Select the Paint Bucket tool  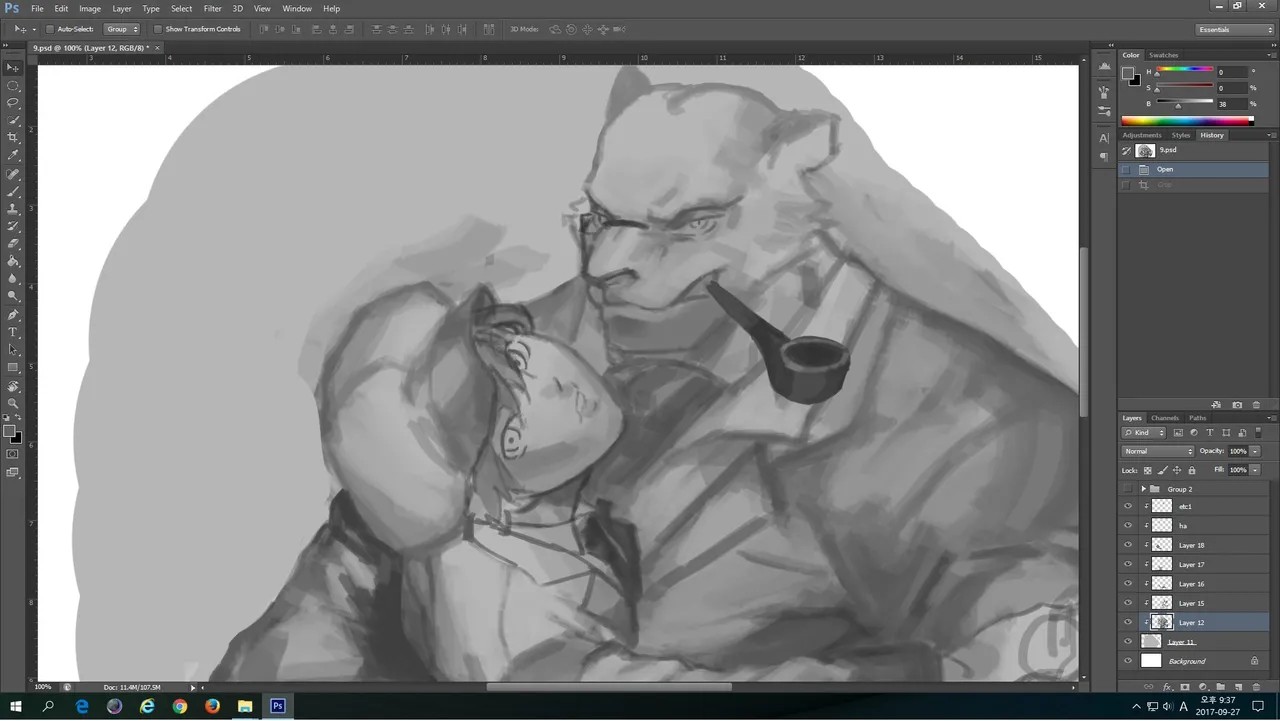click(x=13, y=261)
